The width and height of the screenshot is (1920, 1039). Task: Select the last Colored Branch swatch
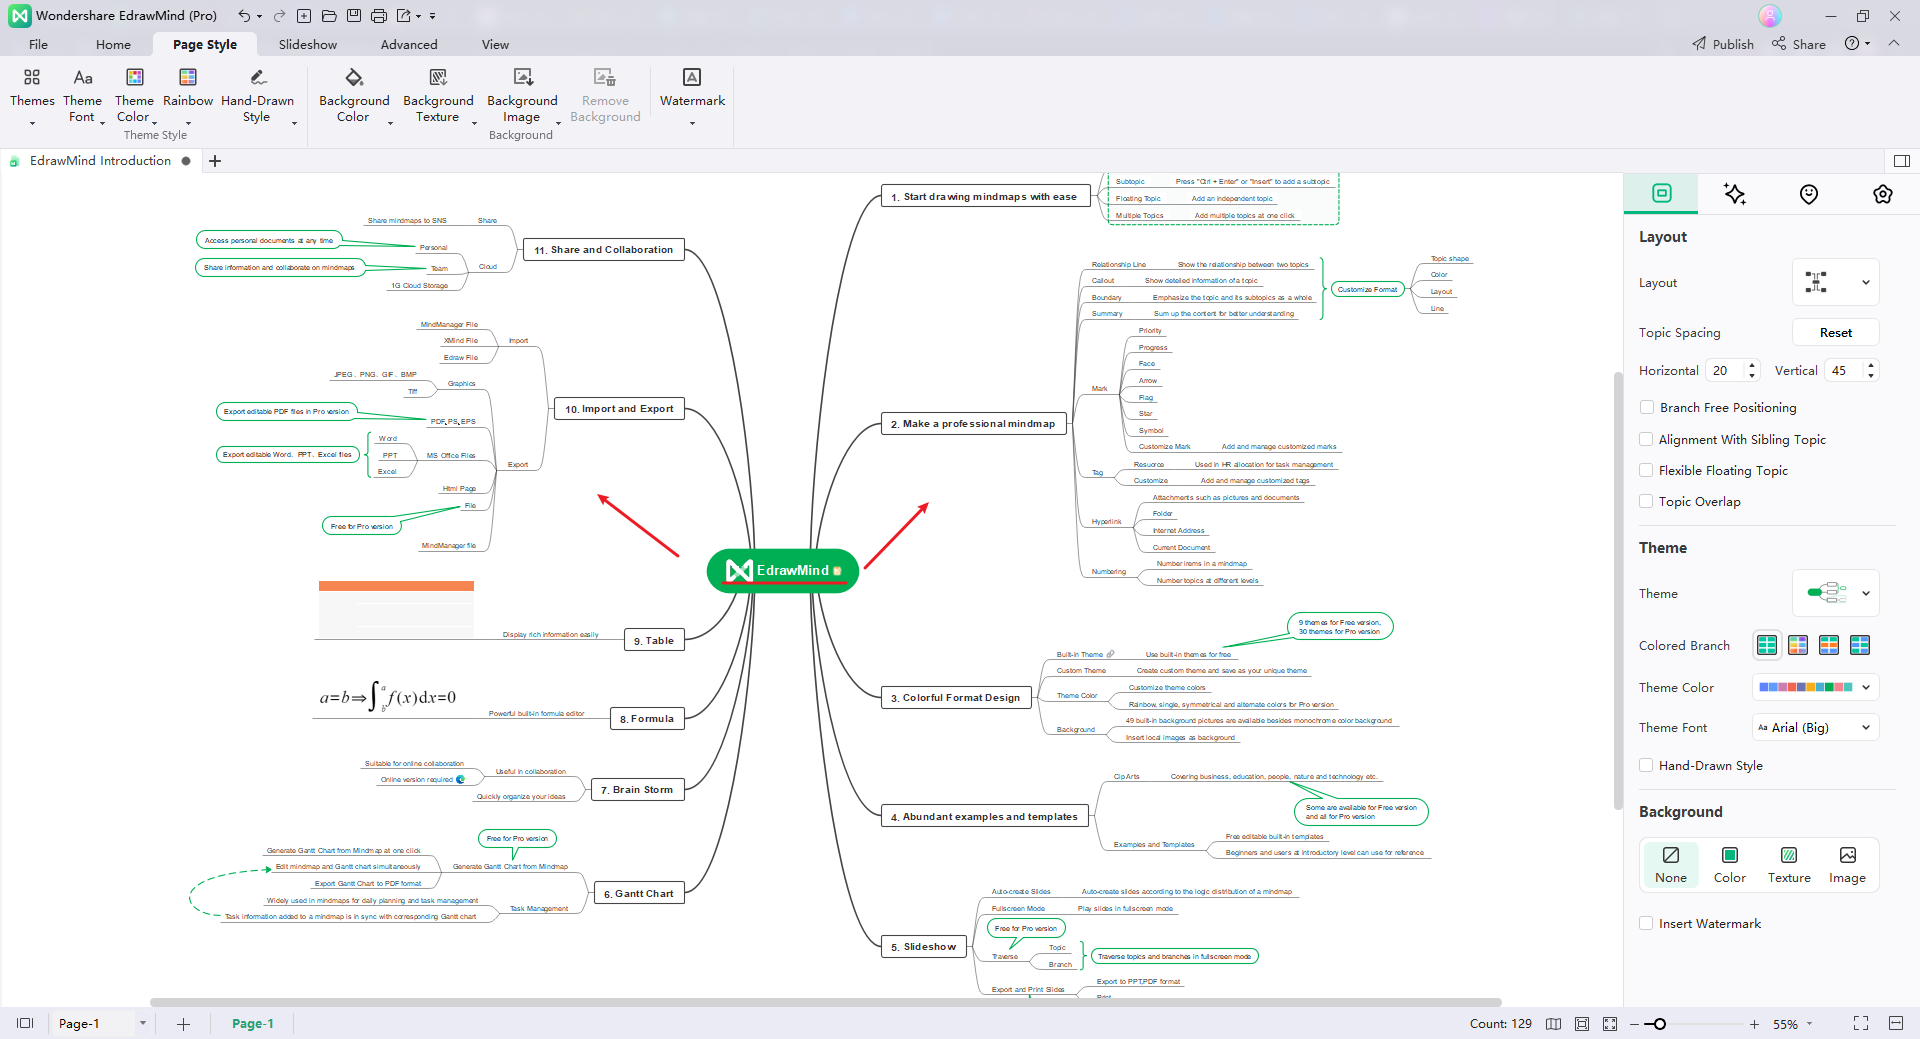[x=1860, y=645]
